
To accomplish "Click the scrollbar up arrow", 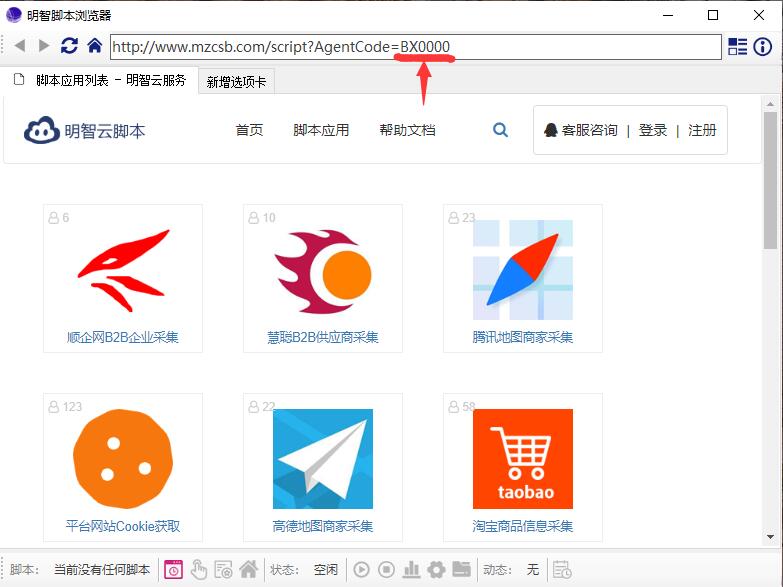I will 770,104.
